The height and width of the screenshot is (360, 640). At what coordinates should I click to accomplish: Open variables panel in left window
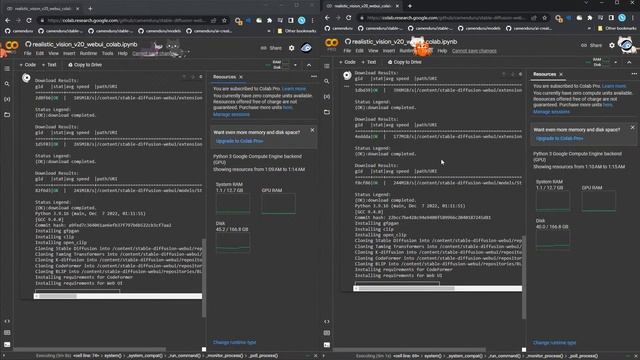7,99
